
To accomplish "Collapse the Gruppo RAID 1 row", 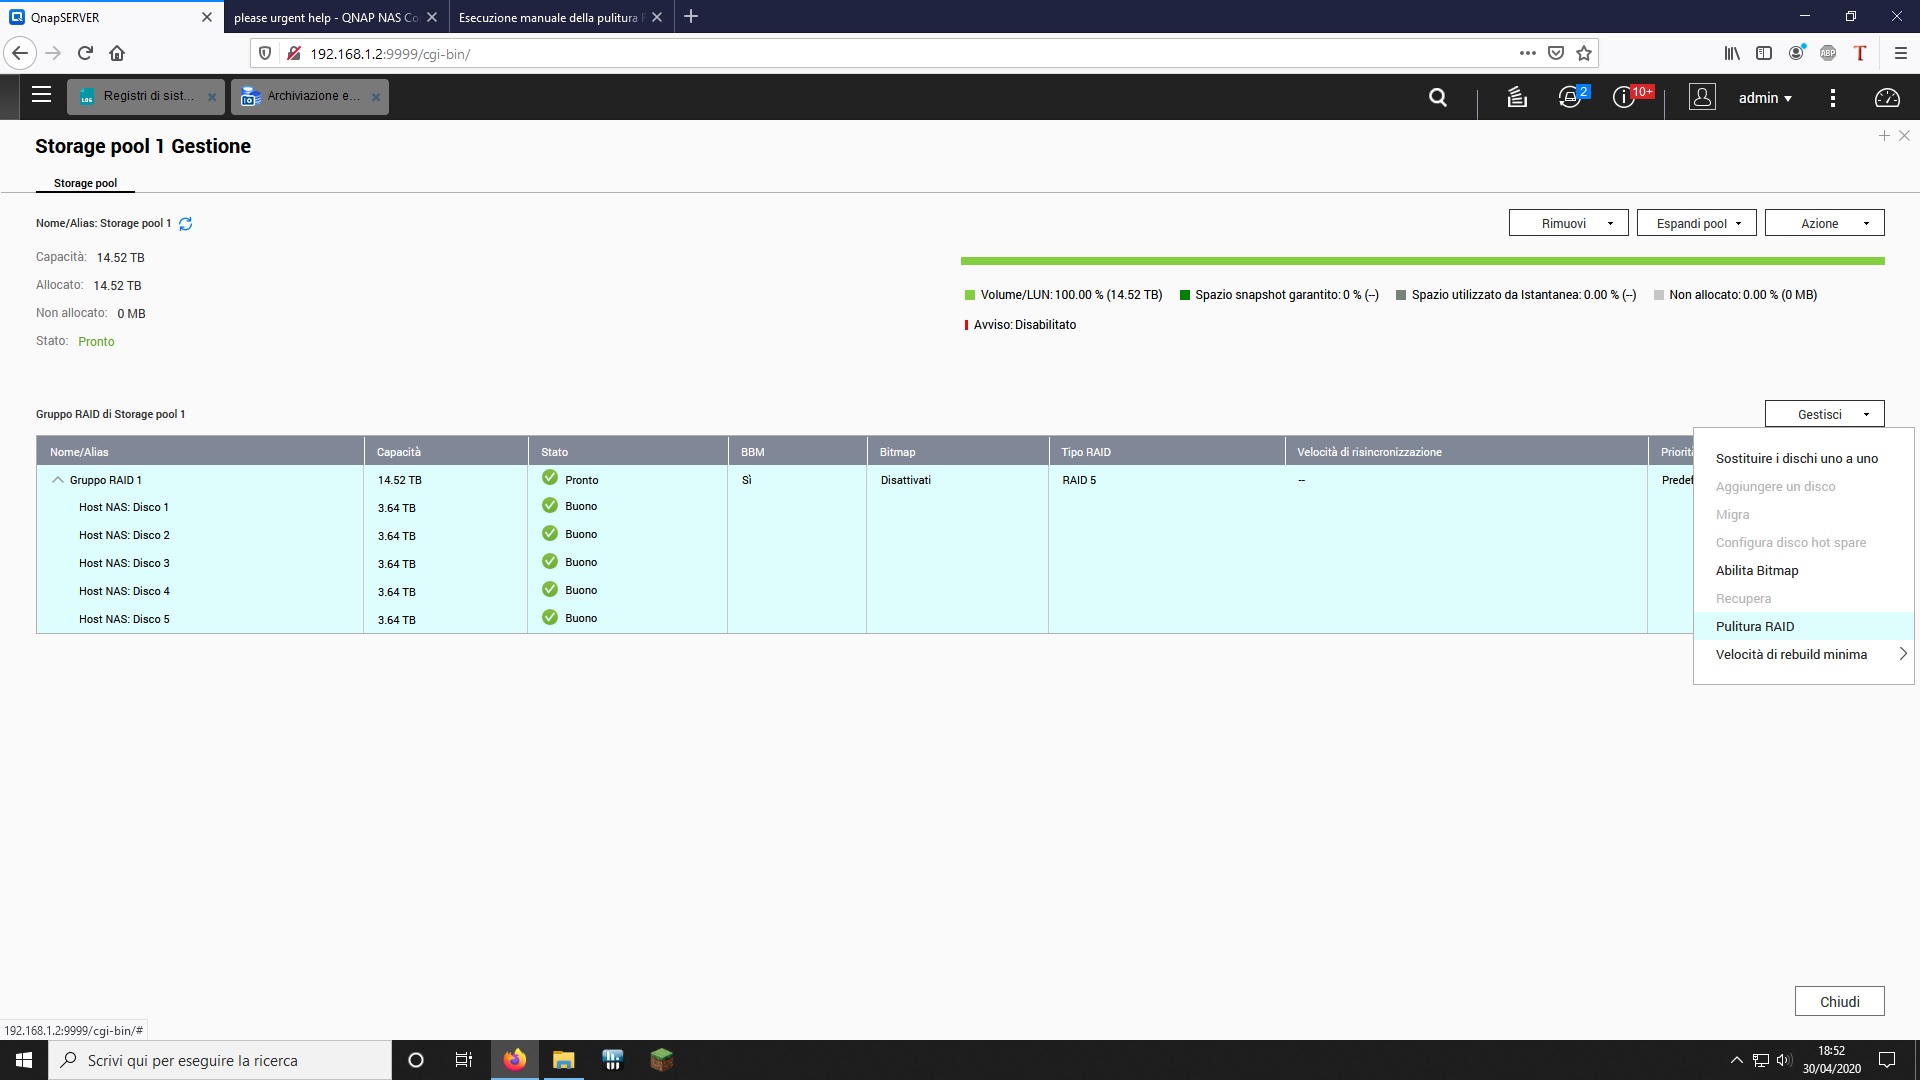I will click(x=58, y=480).
